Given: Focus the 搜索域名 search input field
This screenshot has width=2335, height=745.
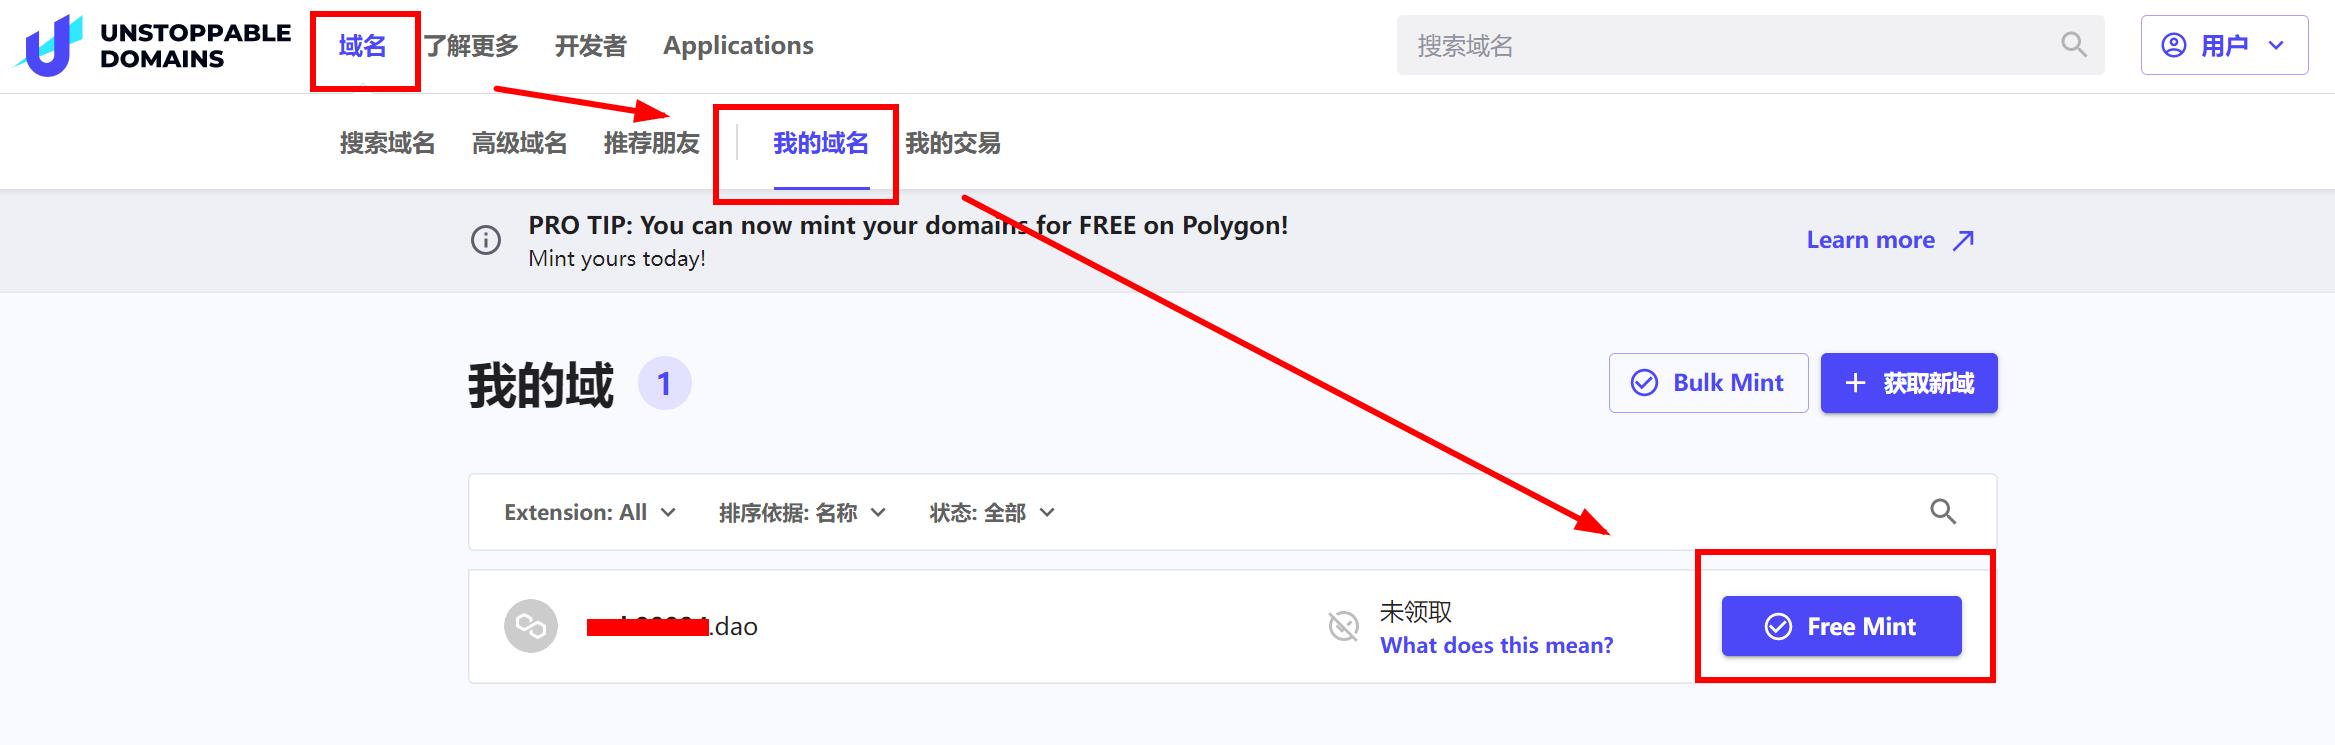Looking at the screenshot, I should pyautogui.click(x=1750, y=45).
